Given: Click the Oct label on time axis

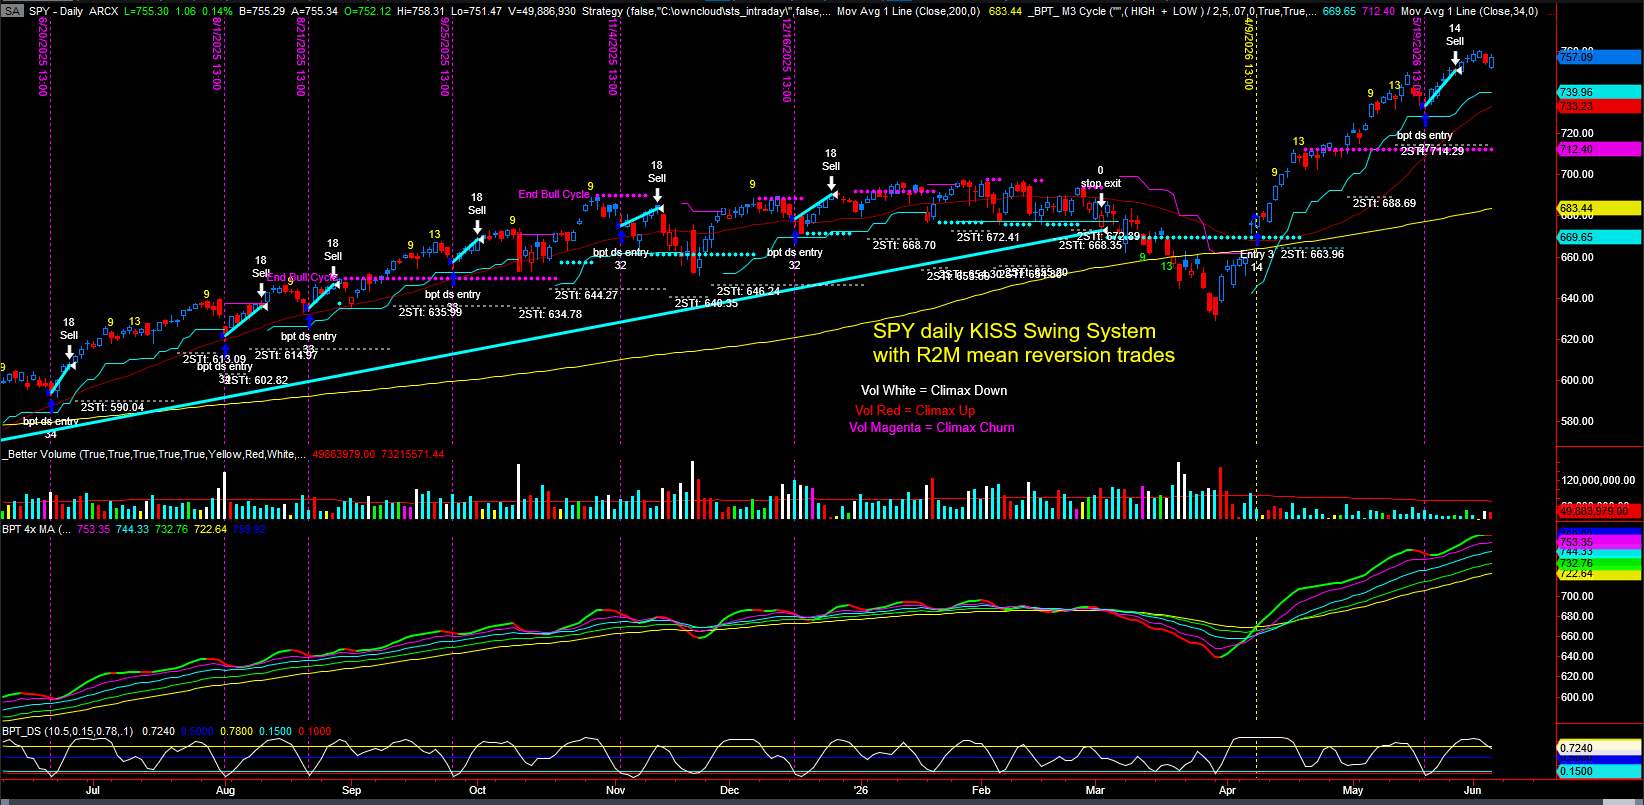Looking at the screenshot, I should pyautogui.click(x=478, y=790).
